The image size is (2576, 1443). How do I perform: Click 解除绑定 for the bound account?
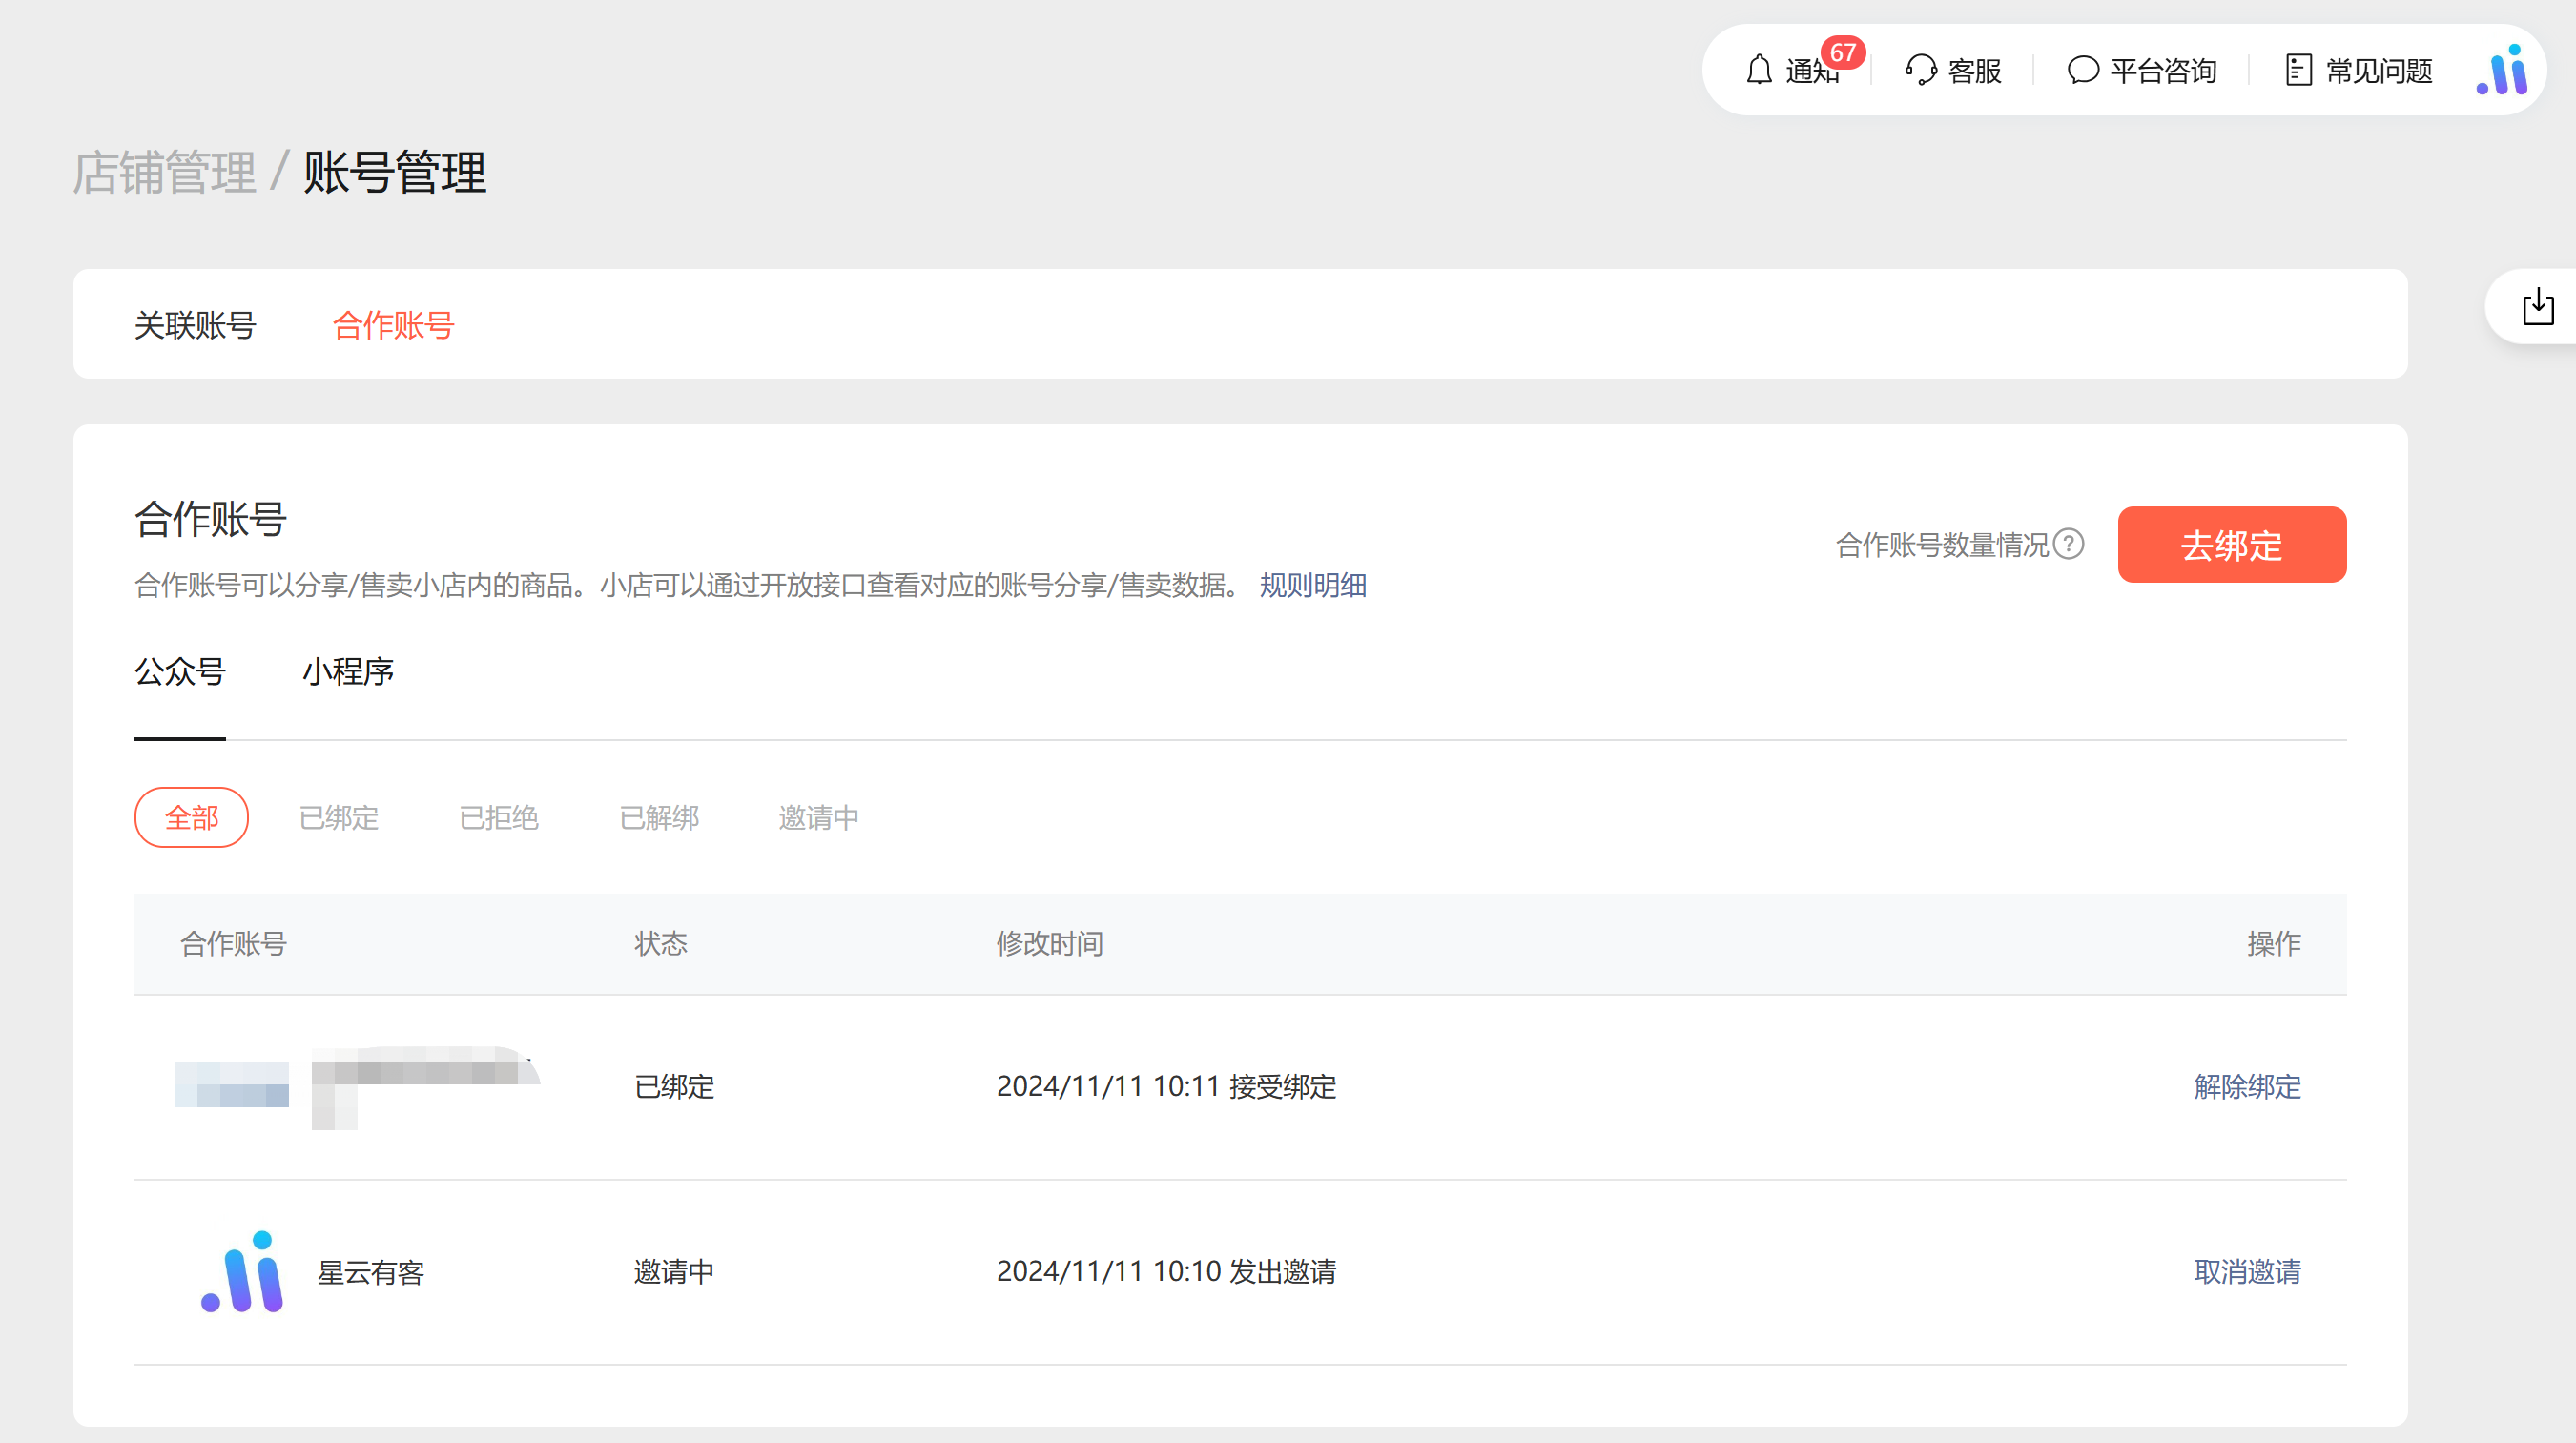[2247, 1086]
